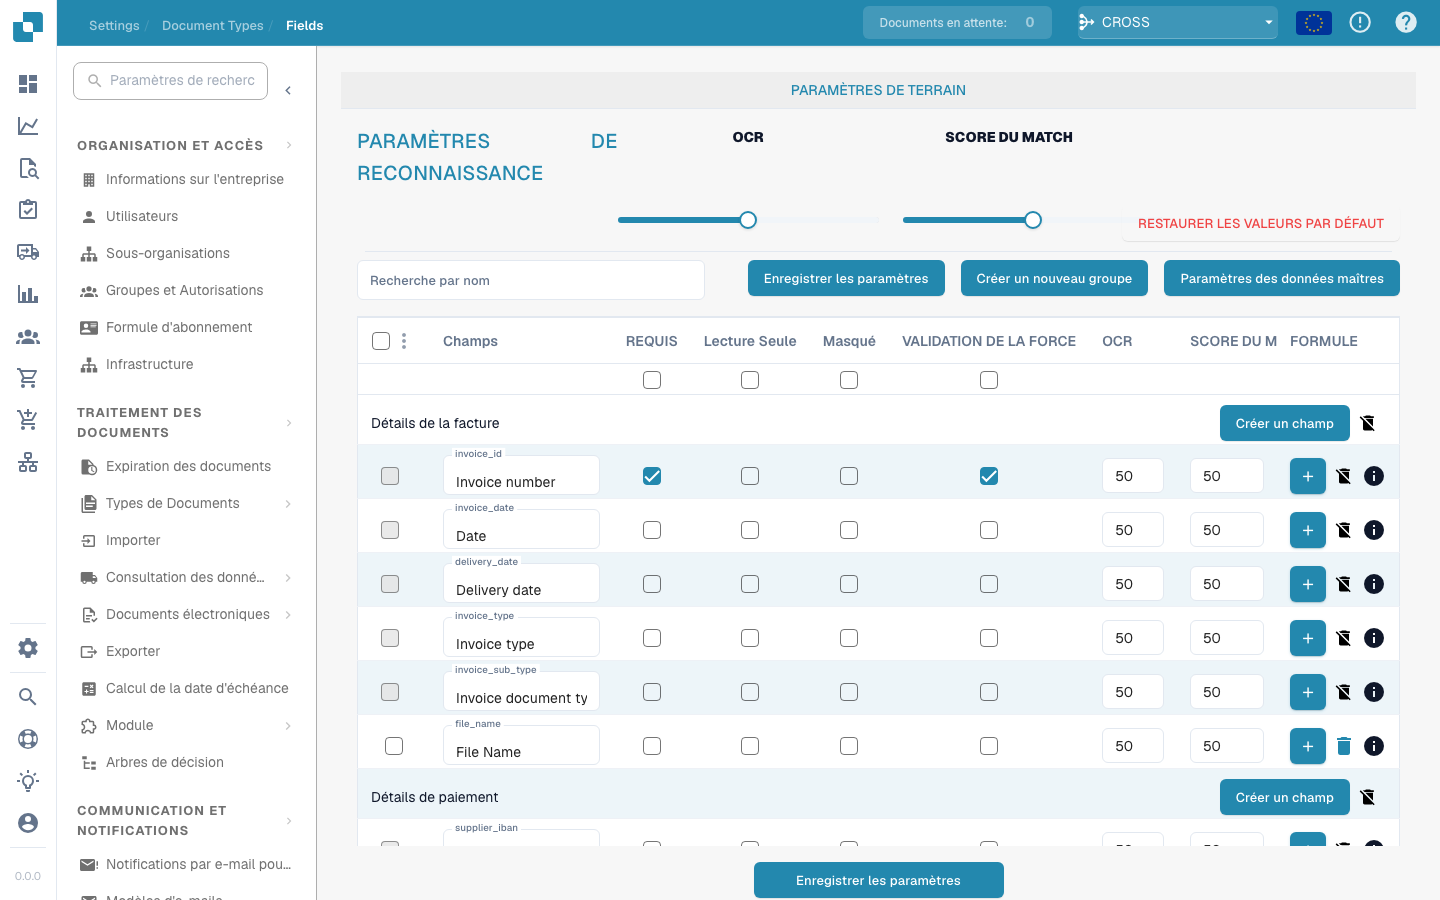The width and height of the screenshot is (1440, 900).
Task: Click the OCR slider handle
Action: tap(748, 220)
